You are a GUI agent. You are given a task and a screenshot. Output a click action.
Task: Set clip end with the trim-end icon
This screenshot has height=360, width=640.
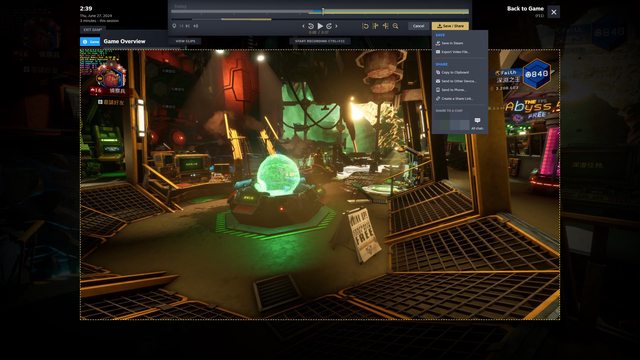pos(385,26)
